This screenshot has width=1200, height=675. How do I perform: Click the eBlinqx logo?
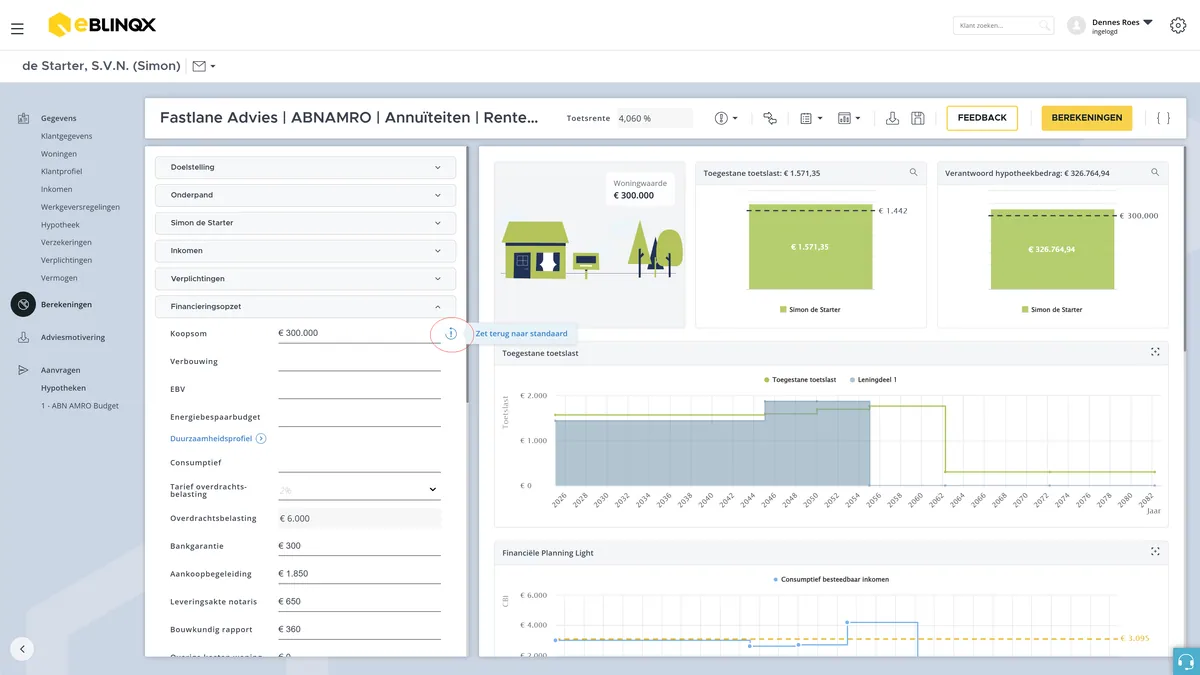102,25
